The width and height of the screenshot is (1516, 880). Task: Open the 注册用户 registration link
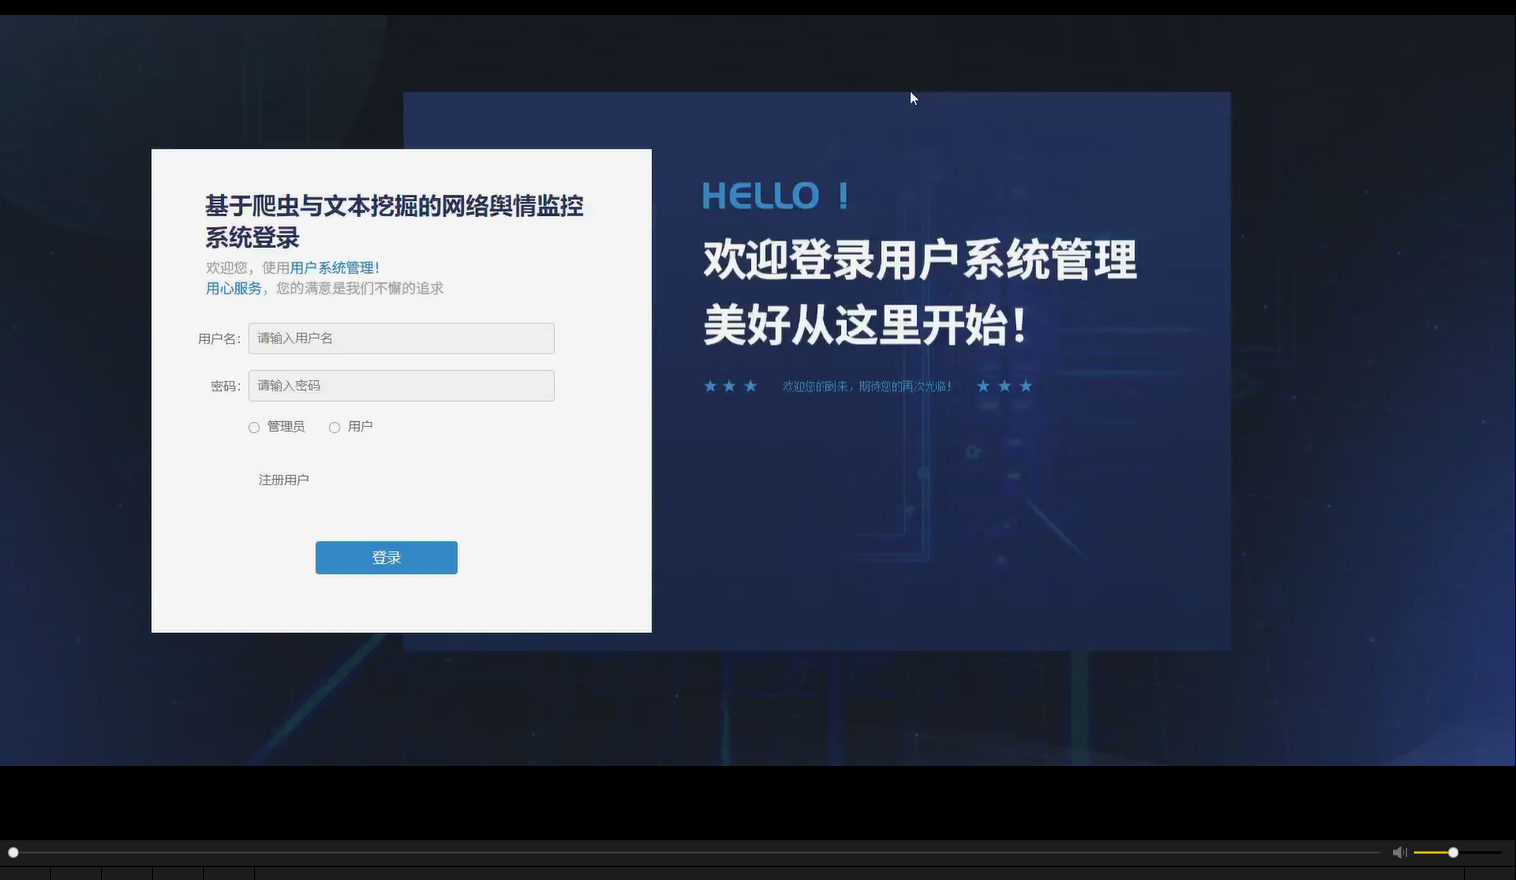coord(284,480)
